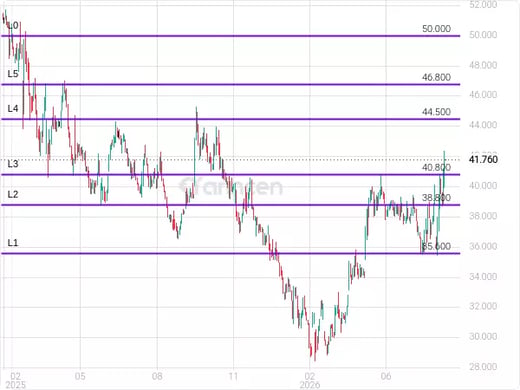Click the 52.000 price axis tick

(x=483, y=5)
